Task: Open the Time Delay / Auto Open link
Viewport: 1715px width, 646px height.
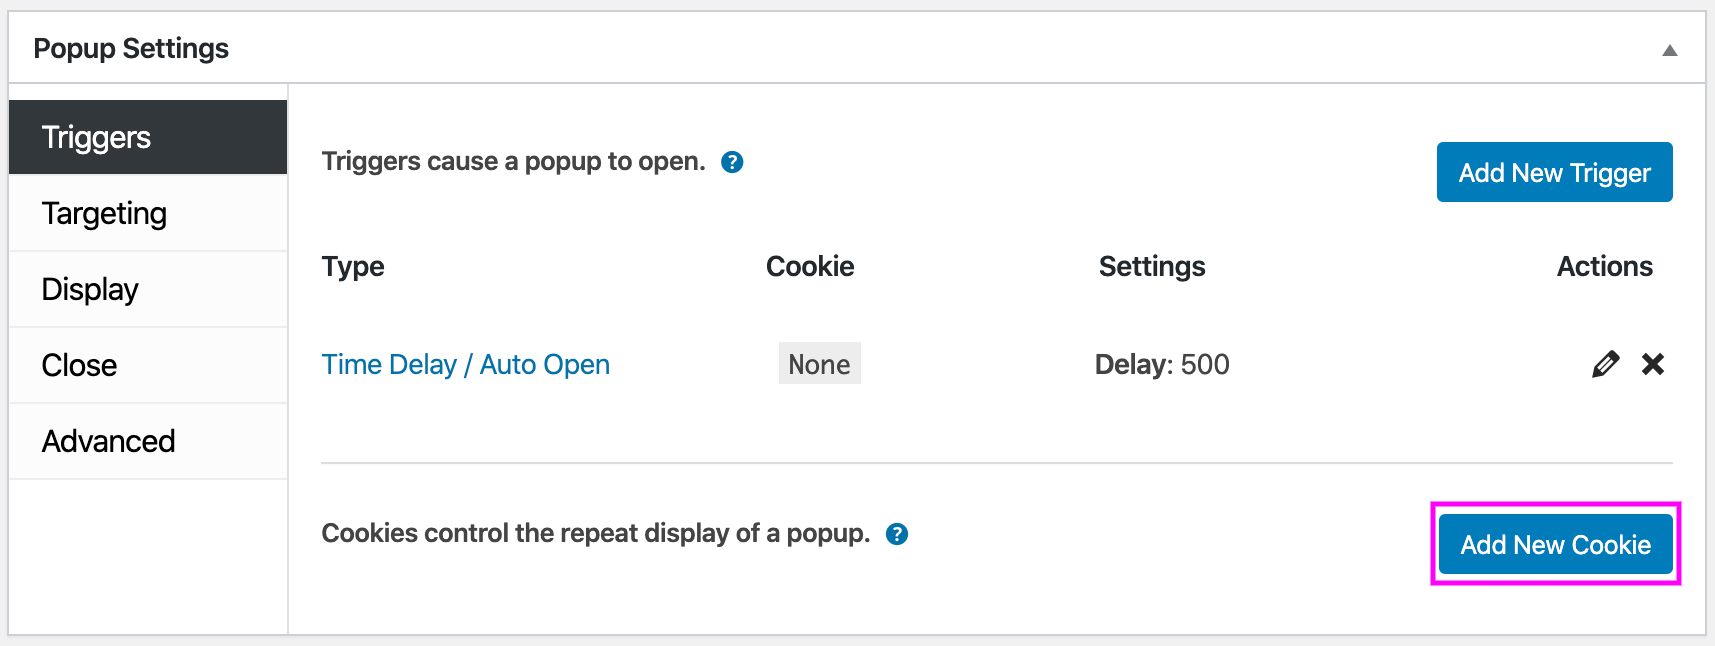Action: click(x=465, y=364)
